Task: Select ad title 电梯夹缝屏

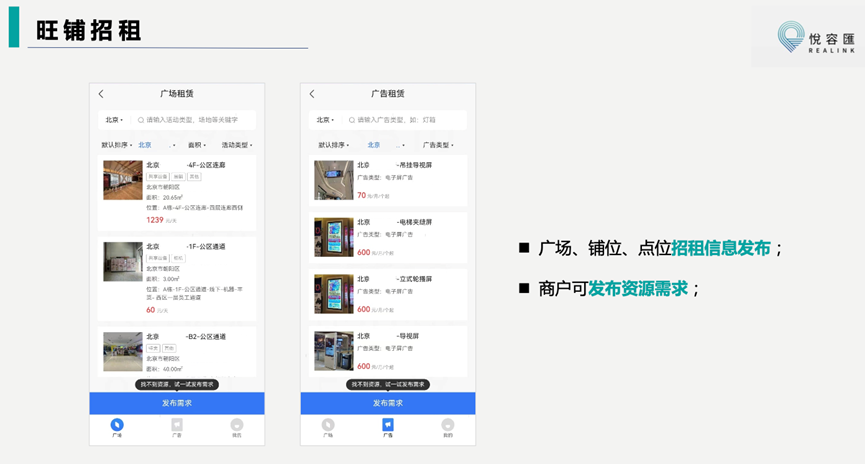Action: (x=395, y=222)
